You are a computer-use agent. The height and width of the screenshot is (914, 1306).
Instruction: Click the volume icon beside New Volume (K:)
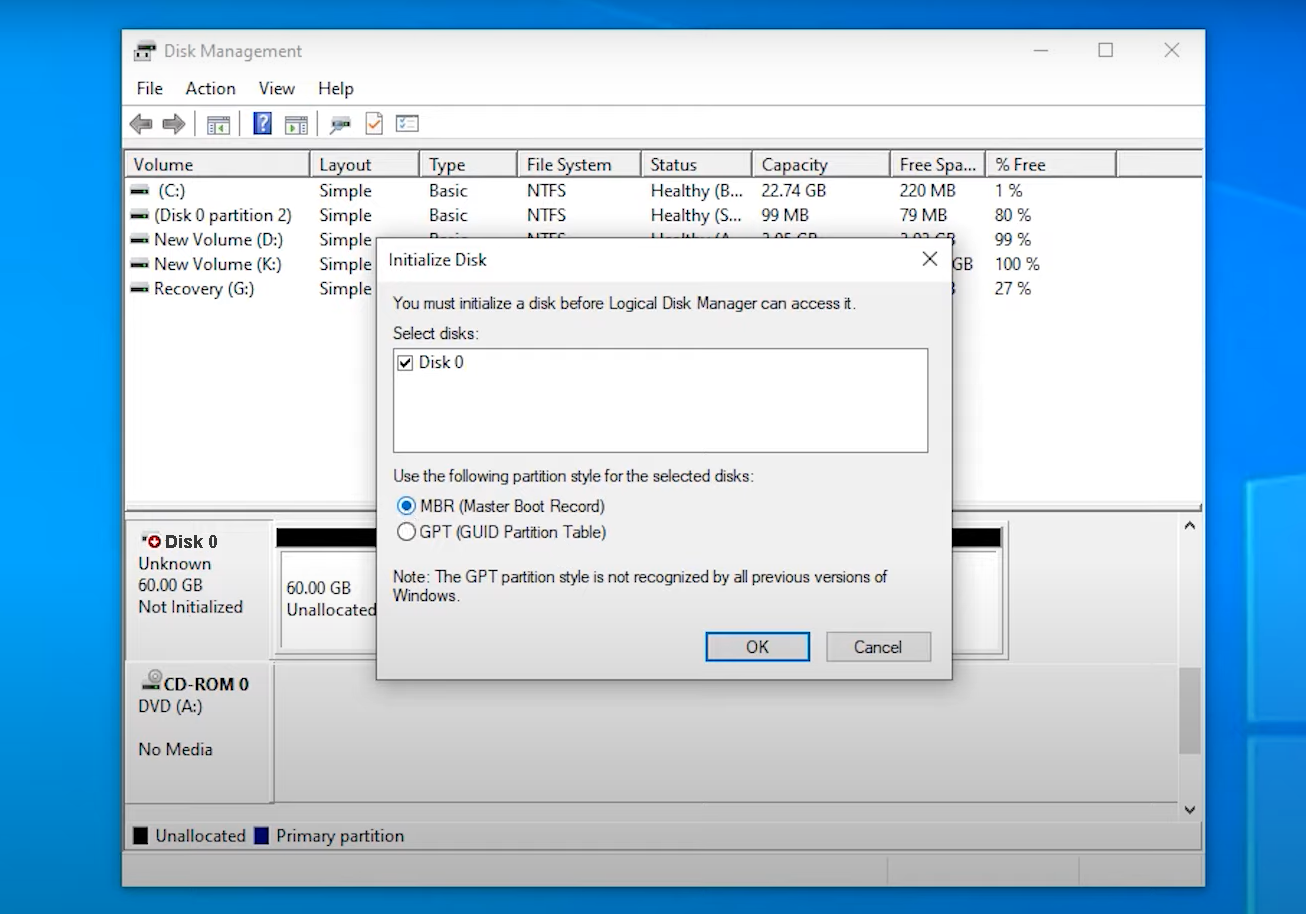(139, 264)
